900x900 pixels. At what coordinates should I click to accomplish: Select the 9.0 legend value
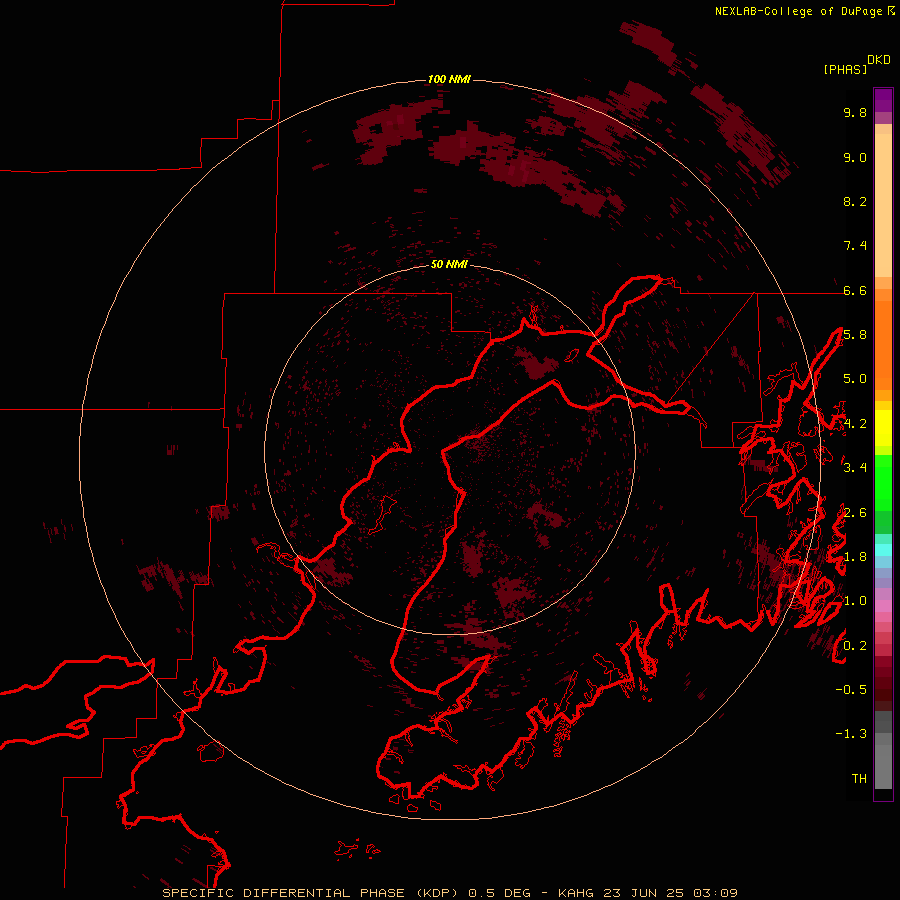click(x=855, y=157)
